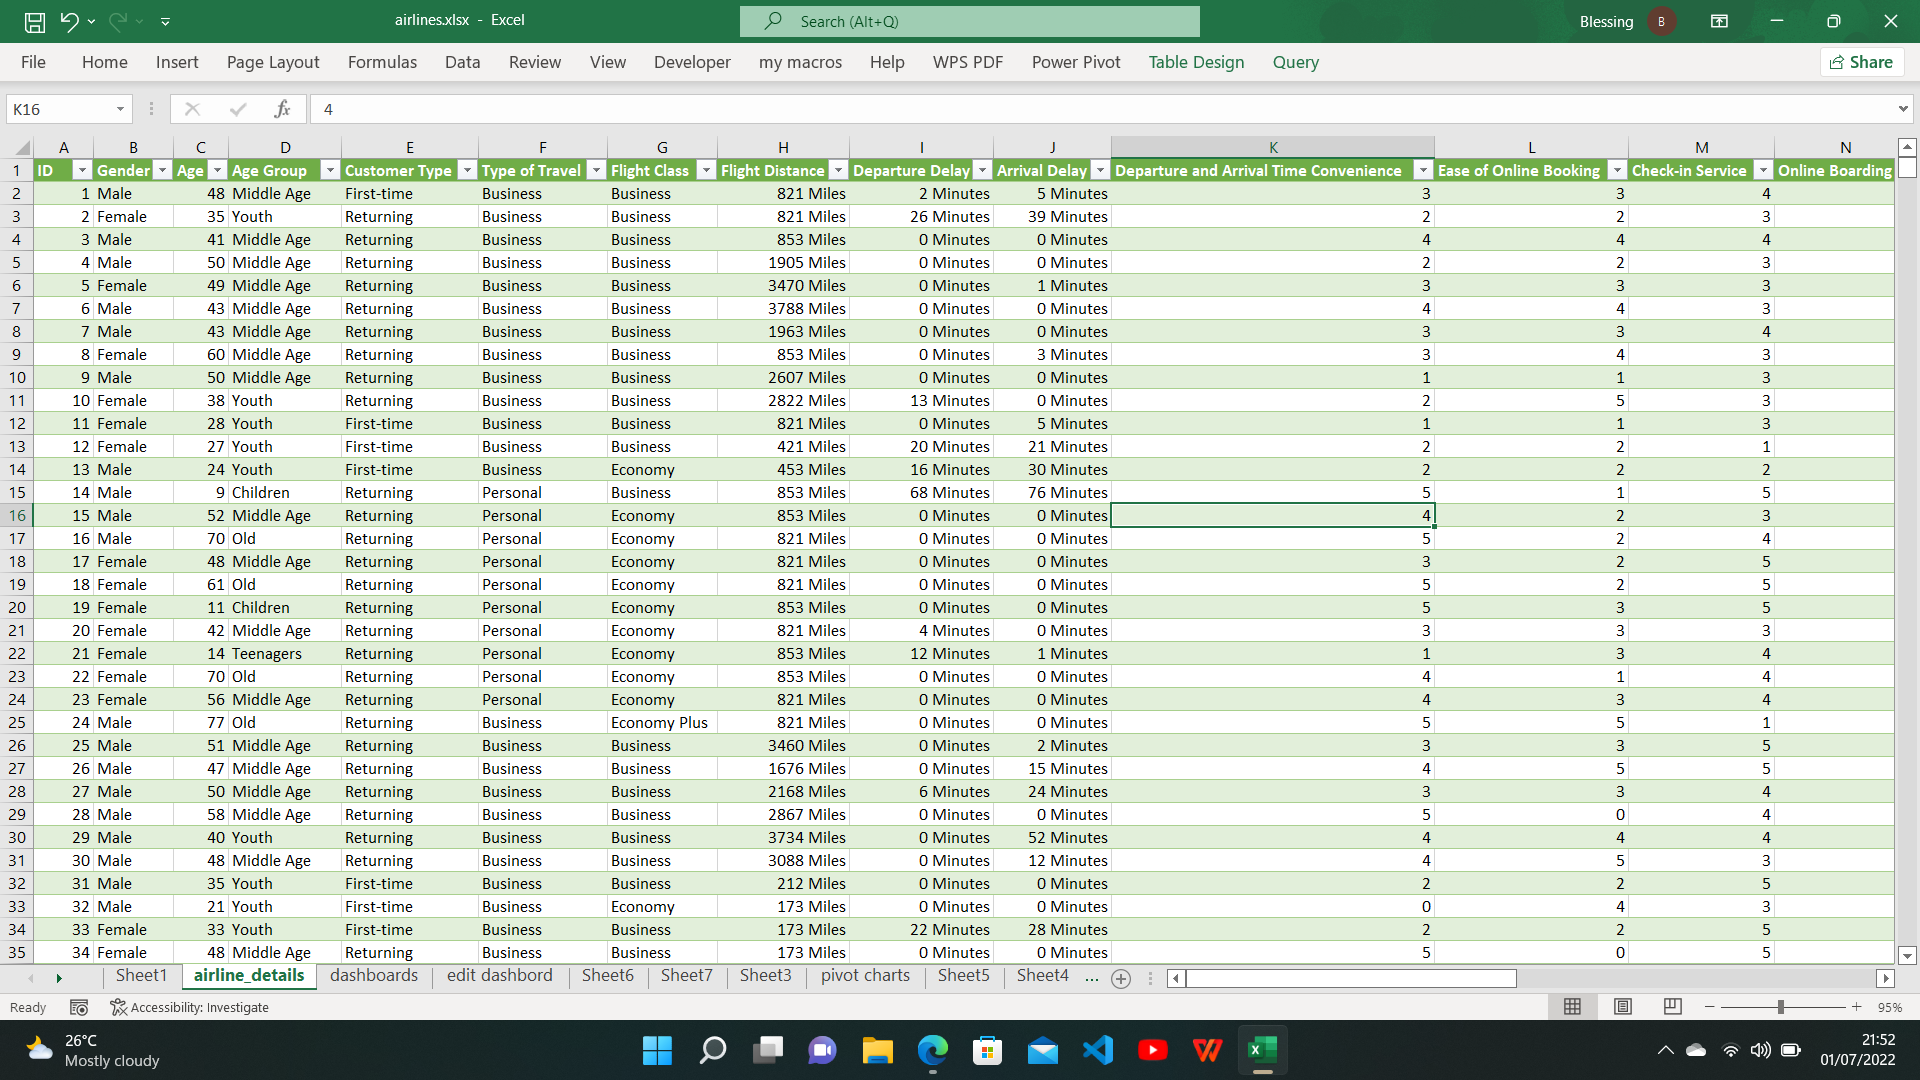
Task: Select column K header
Action: point(1272,147)
